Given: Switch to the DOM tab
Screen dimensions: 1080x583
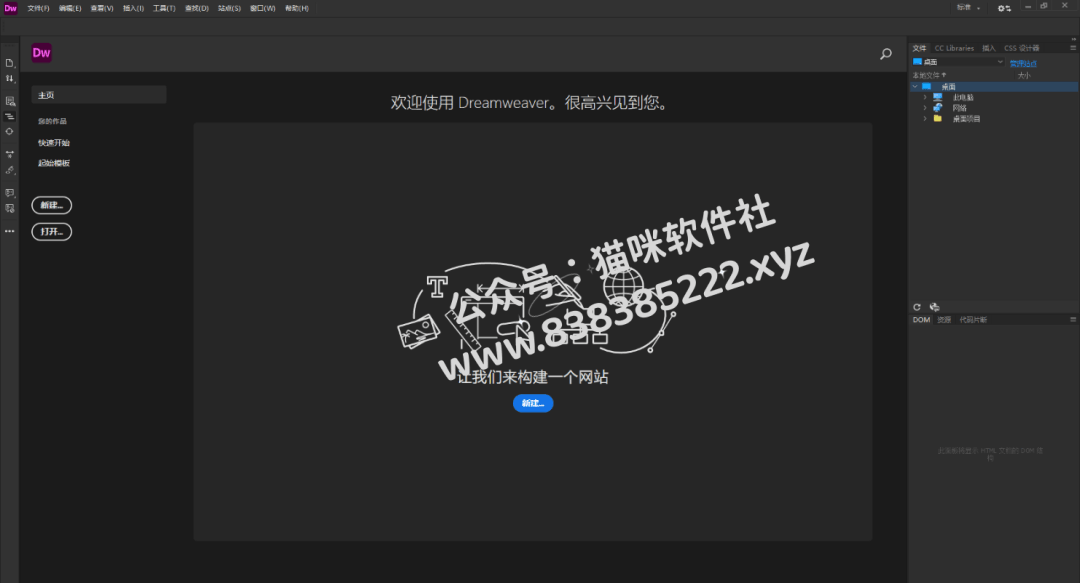Looking at the screenshot, I should (922, 320).
